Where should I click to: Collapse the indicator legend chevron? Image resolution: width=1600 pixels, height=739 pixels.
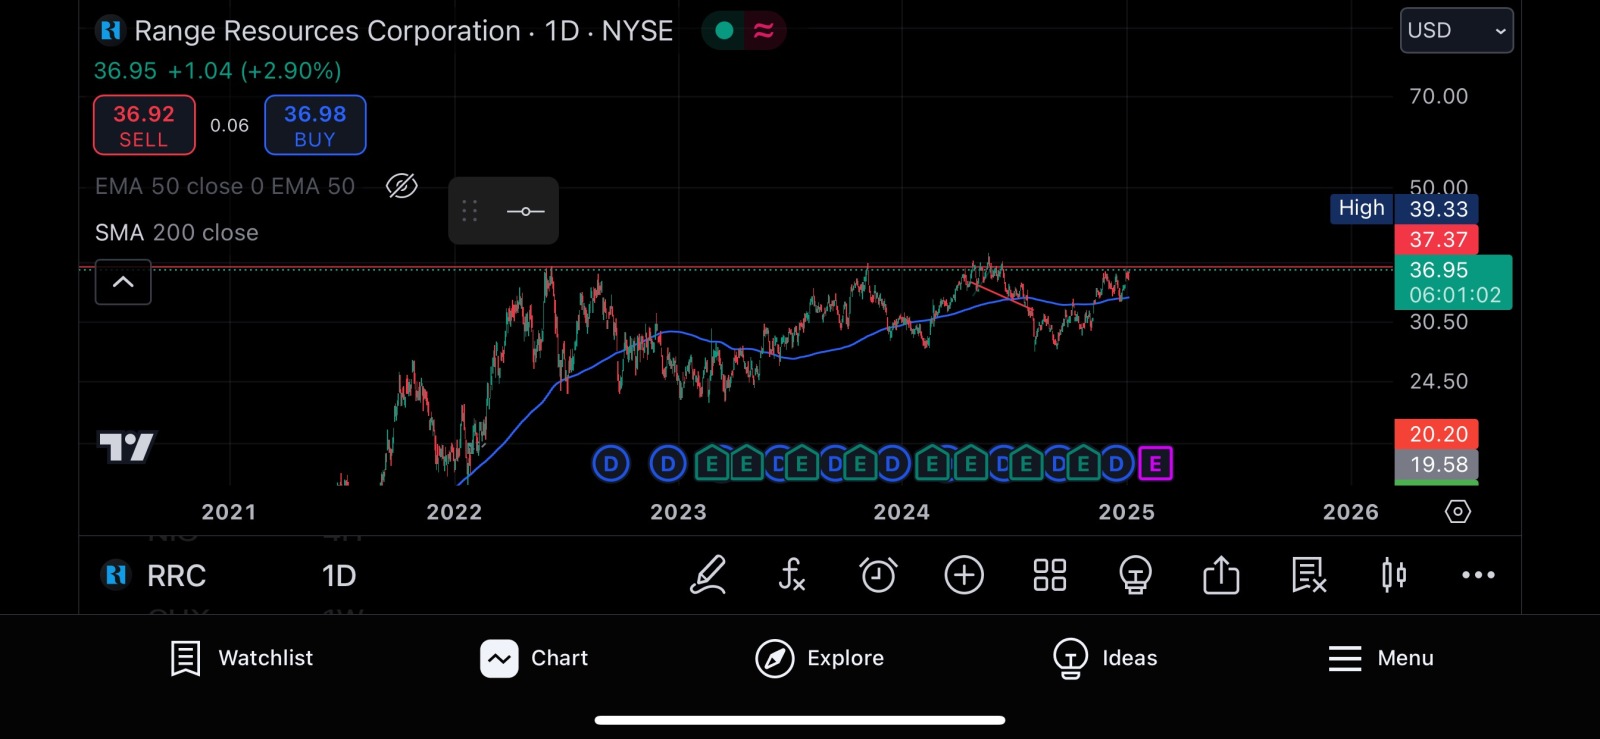123,282
